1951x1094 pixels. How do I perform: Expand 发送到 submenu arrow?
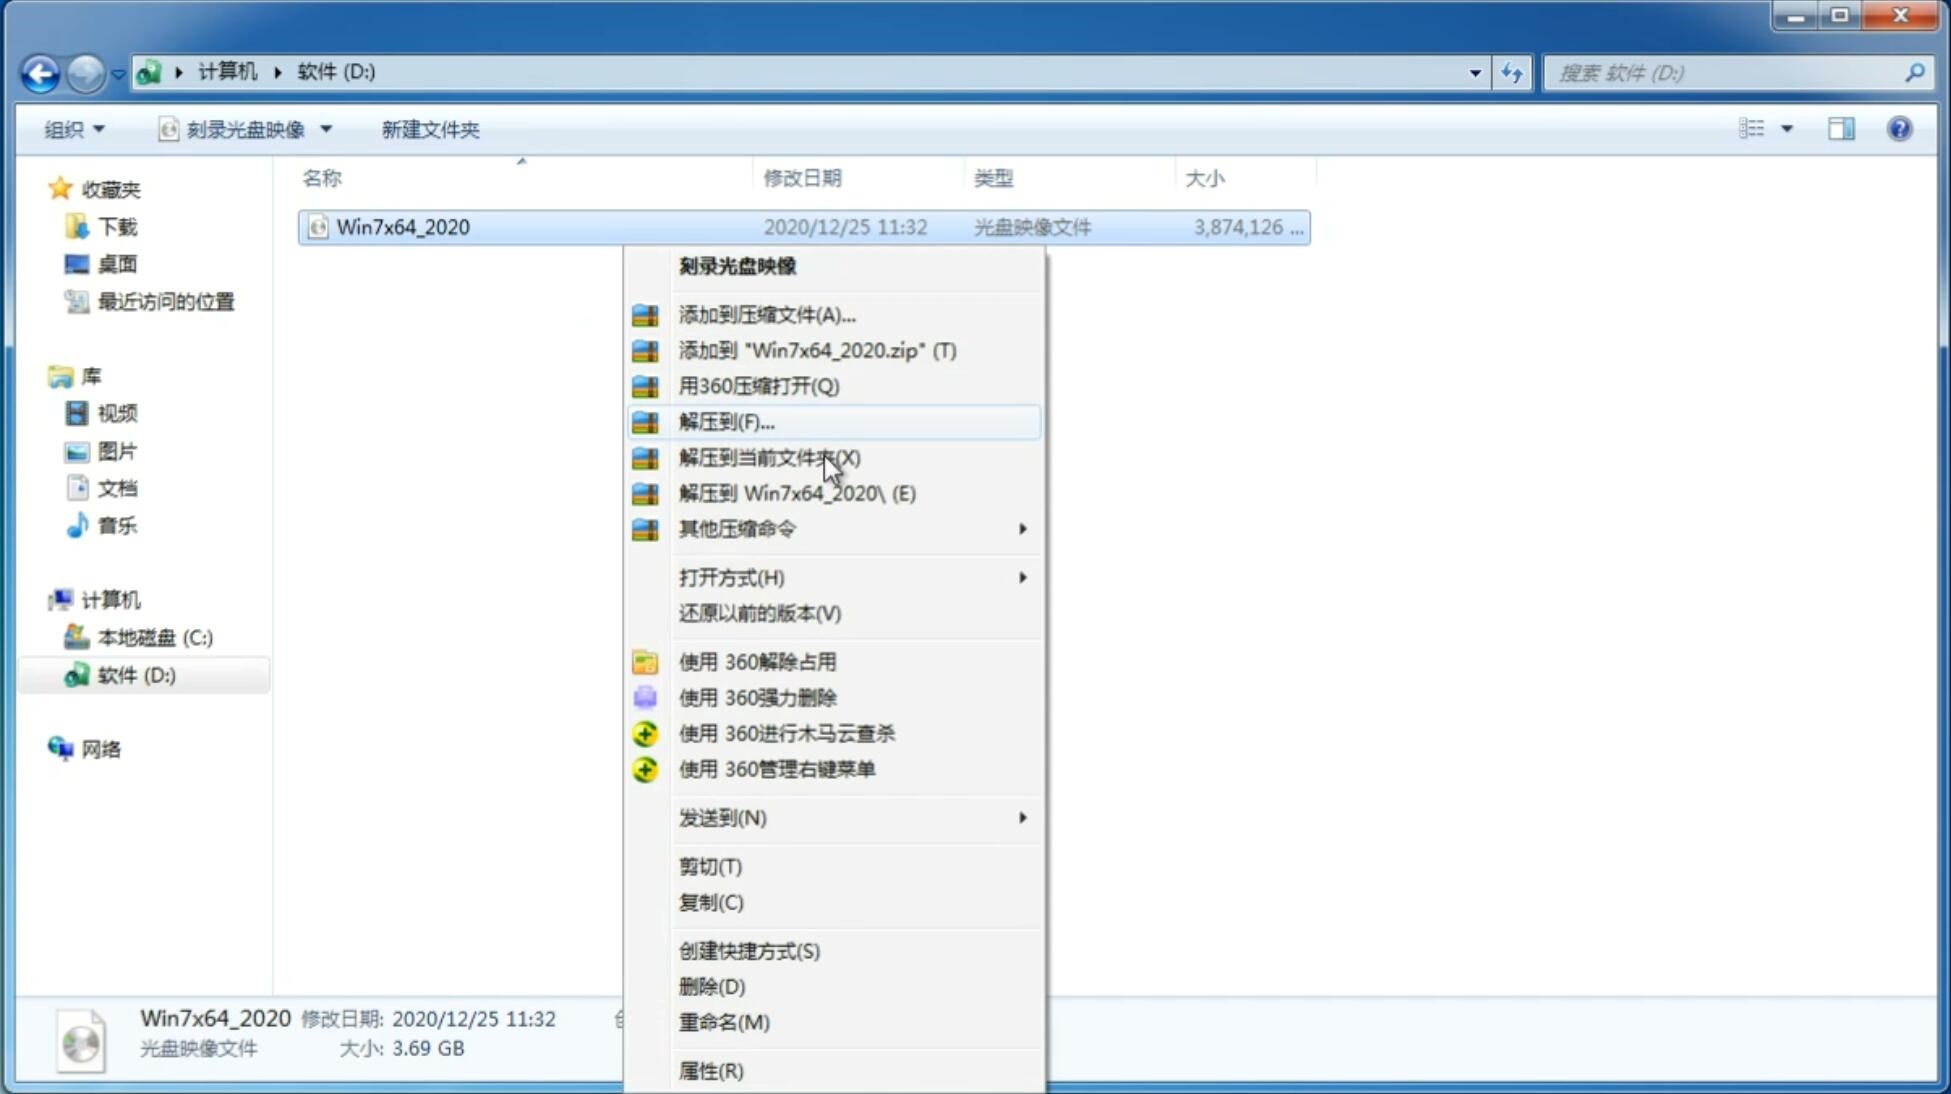[1022, 818]
